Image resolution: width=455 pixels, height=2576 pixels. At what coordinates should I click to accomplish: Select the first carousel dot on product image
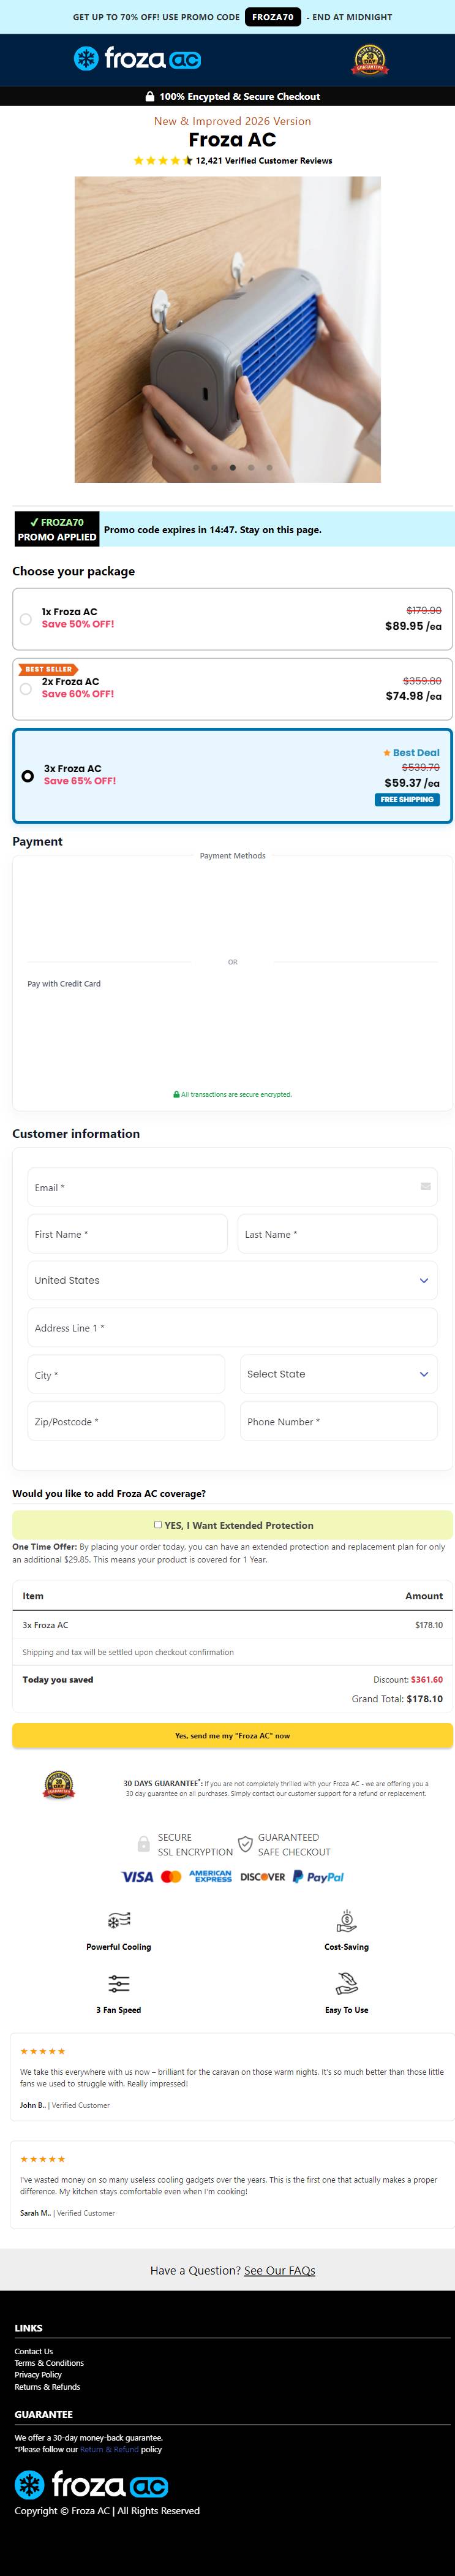tap(196, 467)
